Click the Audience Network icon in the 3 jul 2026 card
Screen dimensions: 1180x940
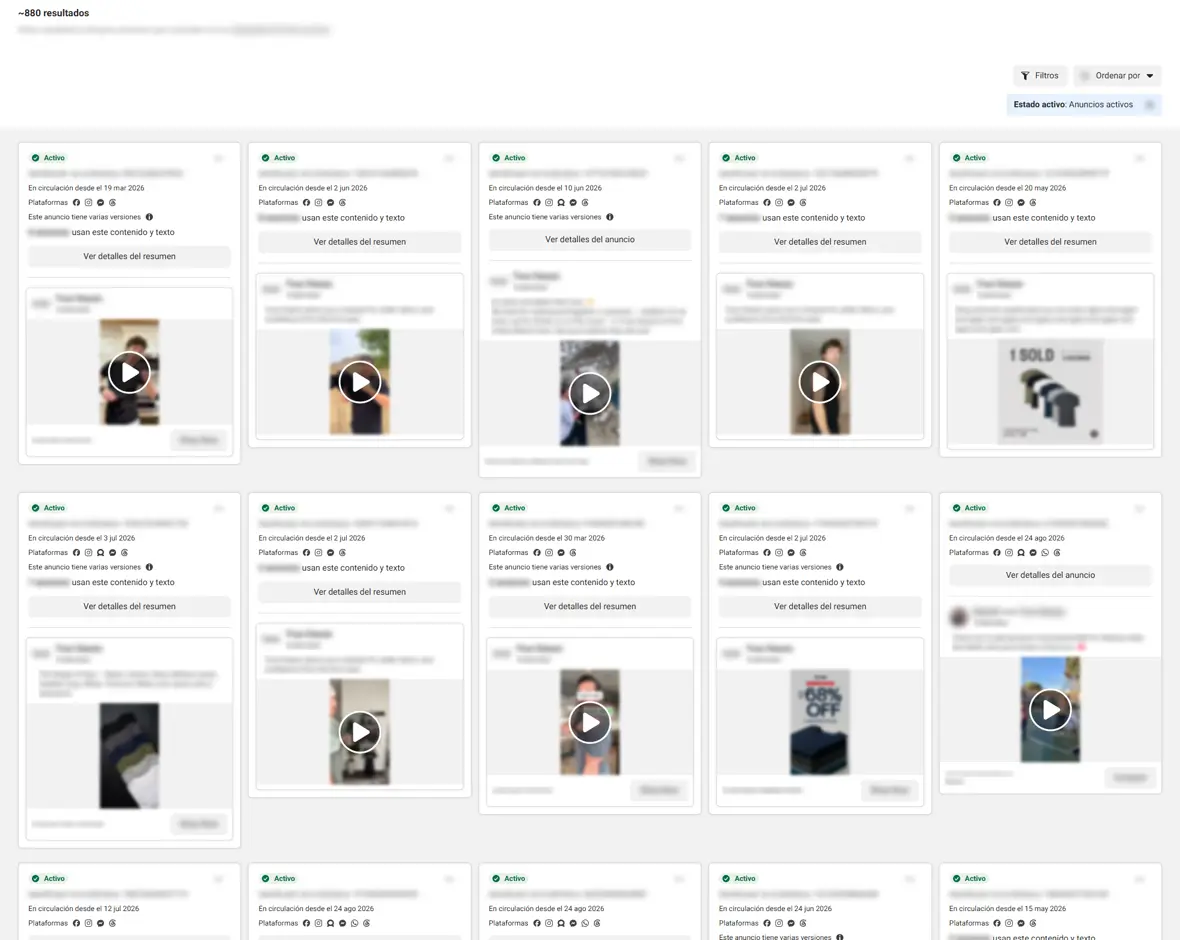[100, 552]
